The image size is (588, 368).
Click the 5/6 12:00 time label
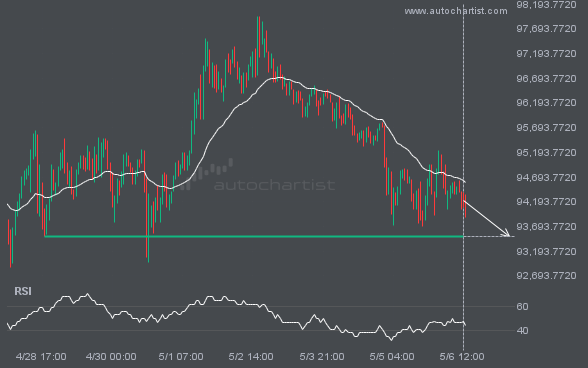[x=462, y=356]
